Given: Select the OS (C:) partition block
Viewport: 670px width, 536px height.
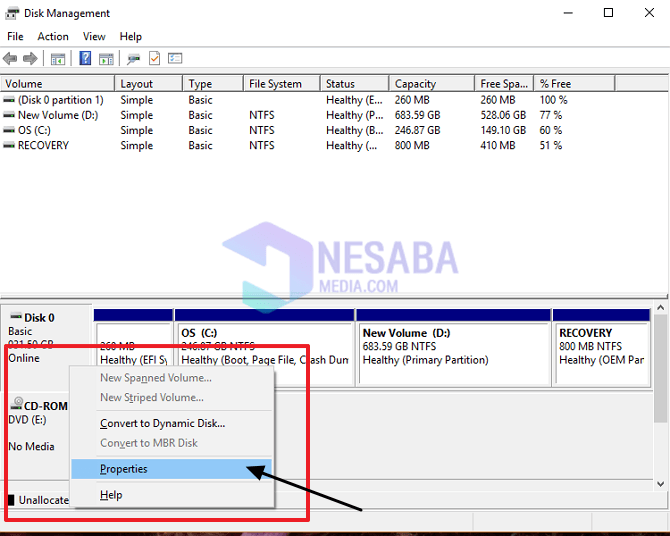Looking at the screenshot, I should click(264, 352).
